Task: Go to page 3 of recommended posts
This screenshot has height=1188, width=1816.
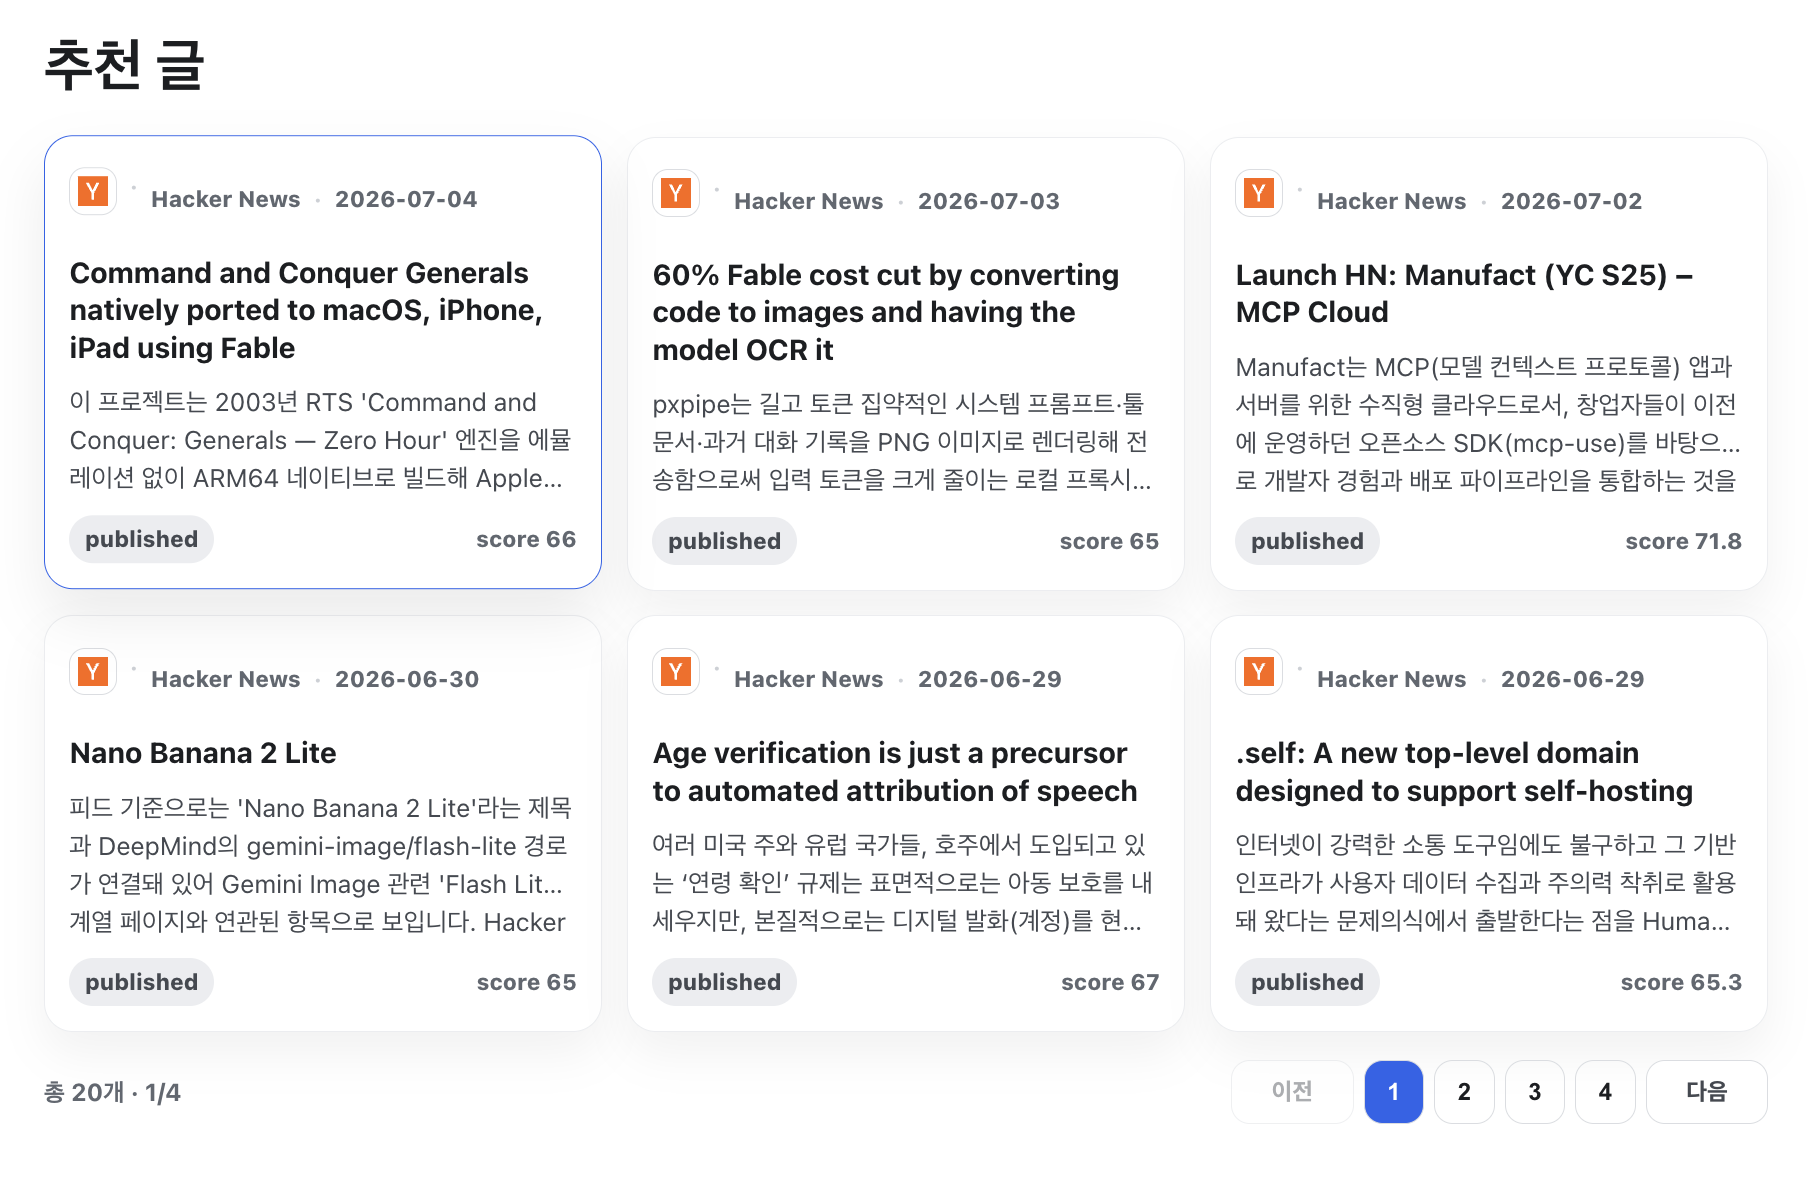Action: pos(1535,1092)
